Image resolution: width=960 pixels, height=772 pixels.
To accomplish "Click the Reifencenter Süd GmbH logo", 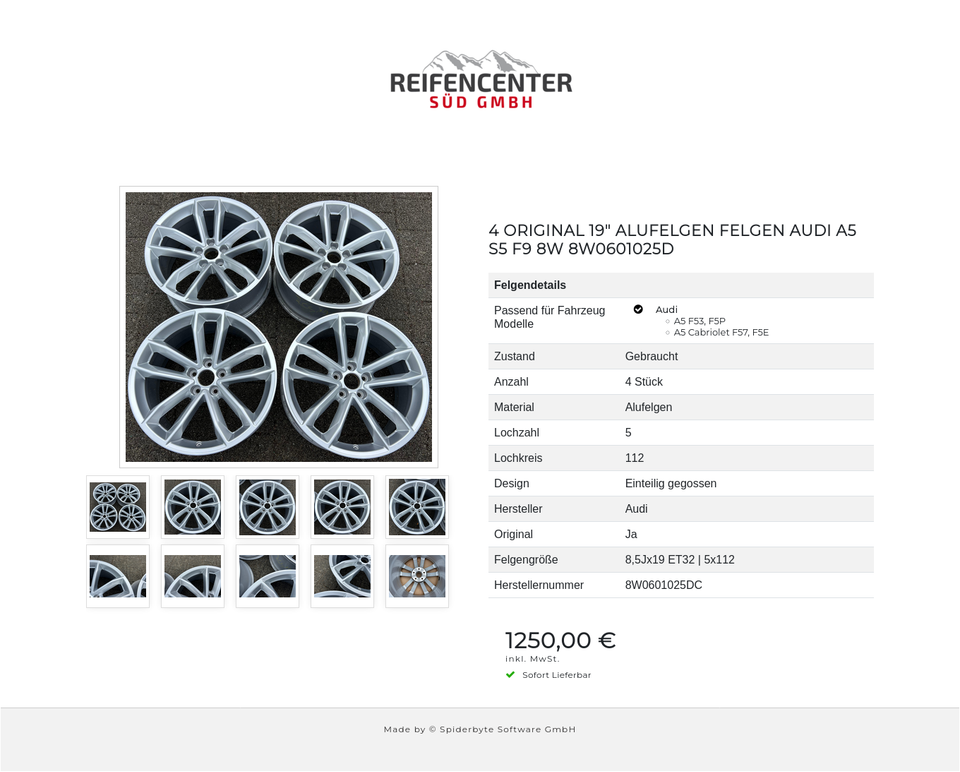I will 480,80.
